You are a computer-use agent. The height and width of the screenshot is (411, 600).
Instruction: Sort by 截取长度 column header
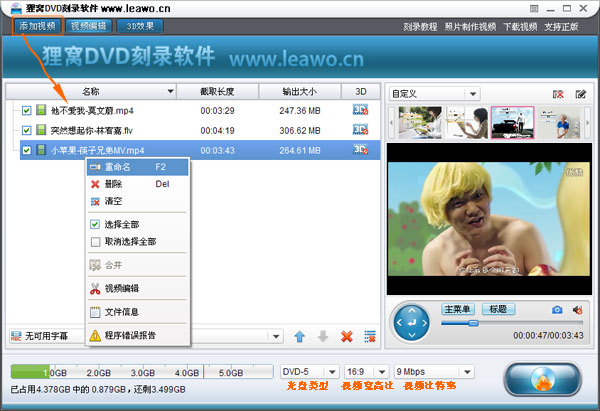(x=217, y=91)
